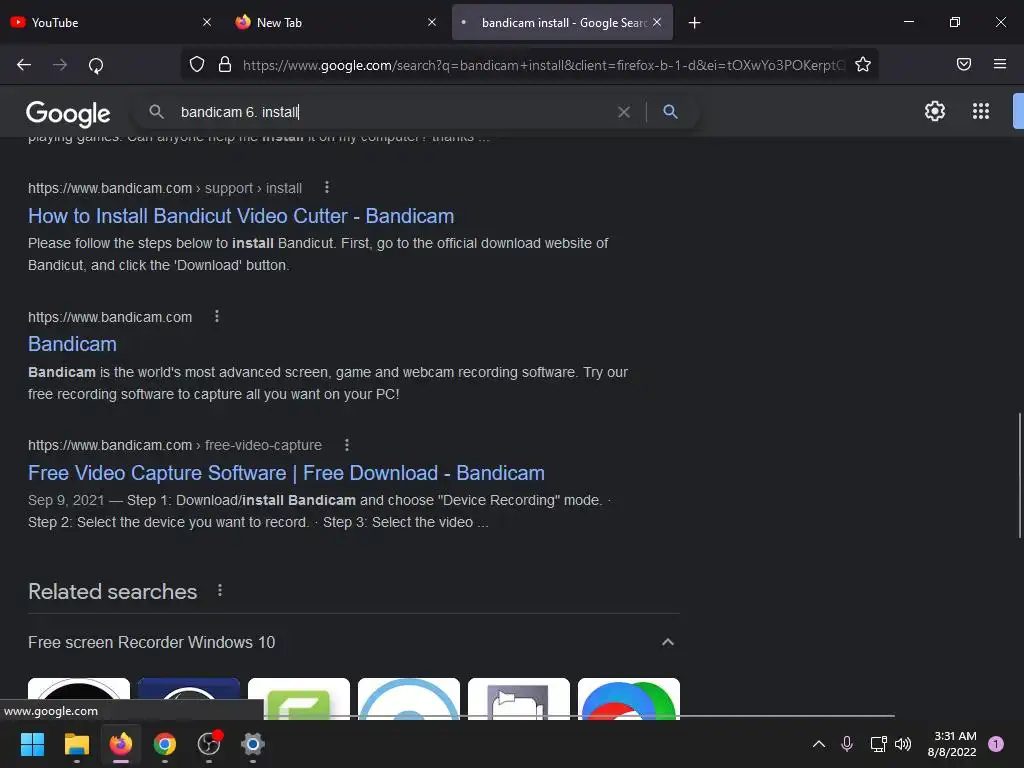Bookmark this page with the star
Screen dimensions: 1024x768
[863, 64]
